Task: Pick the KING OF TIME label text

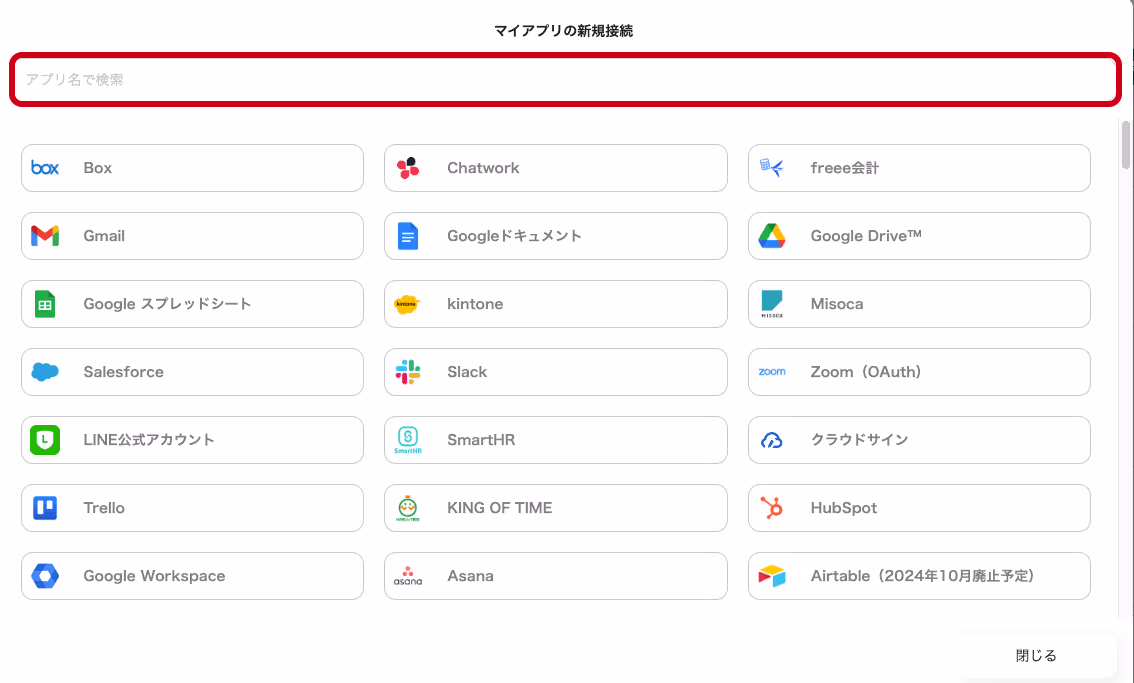Action: tap(500, 508)
